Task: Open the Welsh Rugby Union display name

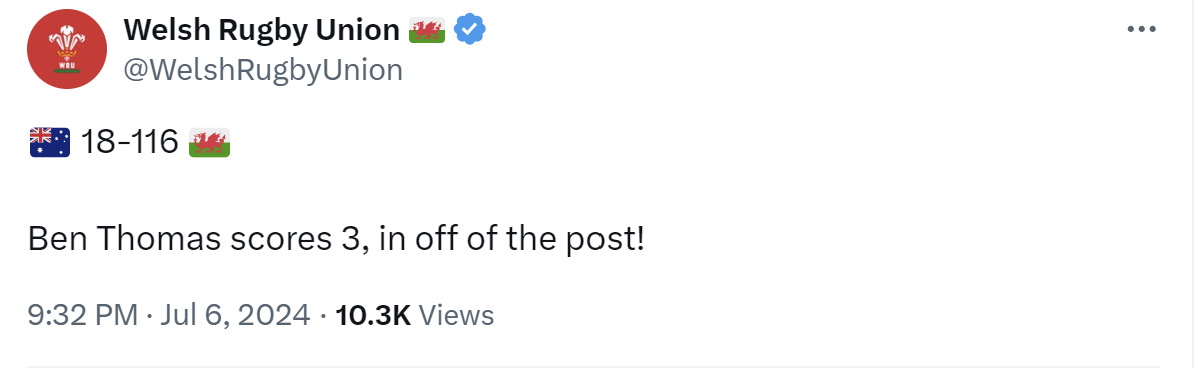Action: pyautogui.click(x=262, y=31)
